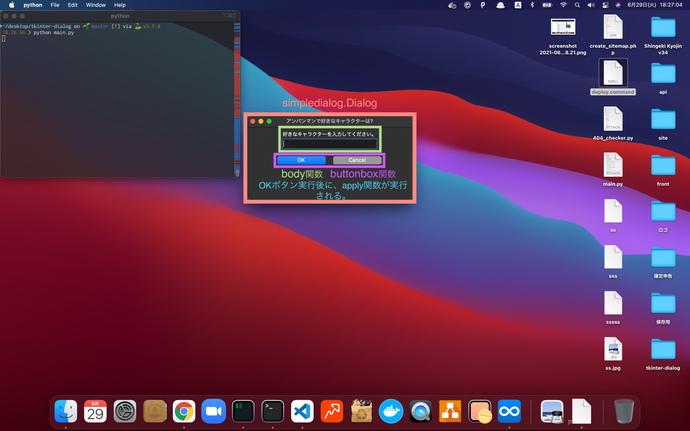Open the Trash in the Dock
The image size is (690, 431).
point(624,411)
